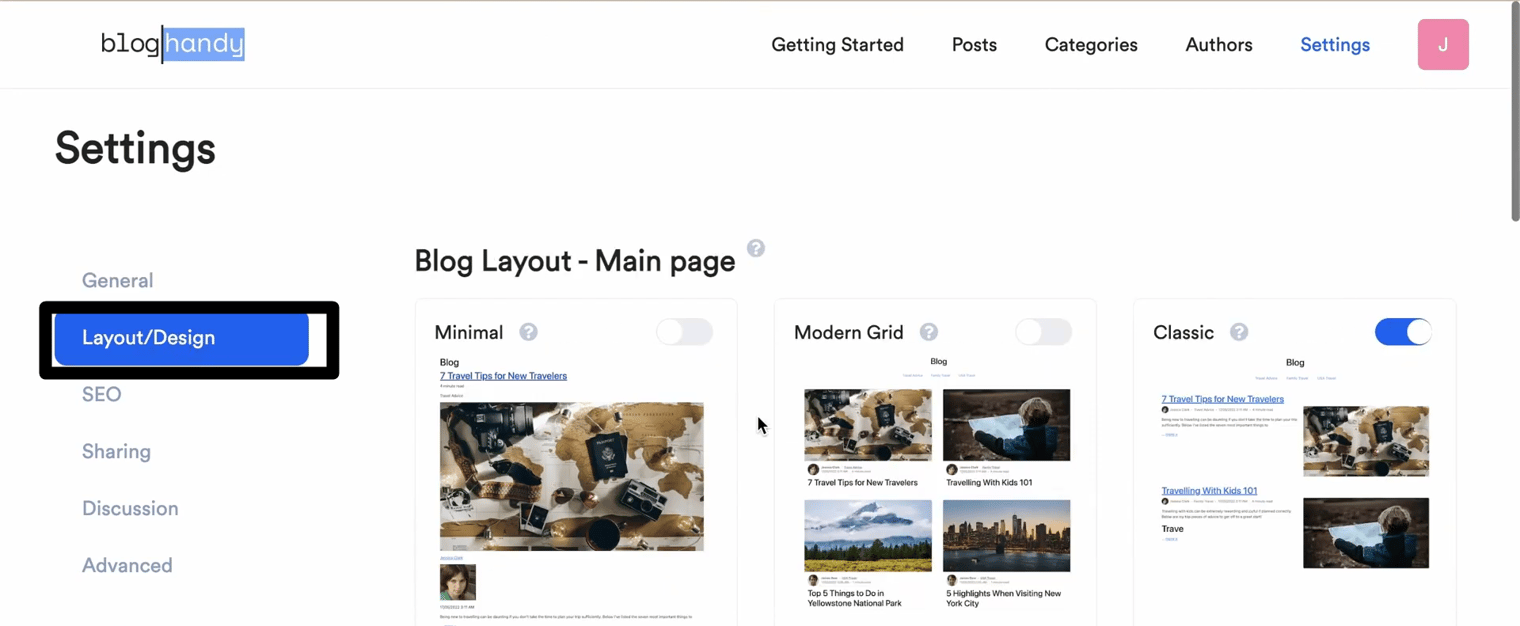Enable the Modern Grid layout toggle

pos(1043,332)
